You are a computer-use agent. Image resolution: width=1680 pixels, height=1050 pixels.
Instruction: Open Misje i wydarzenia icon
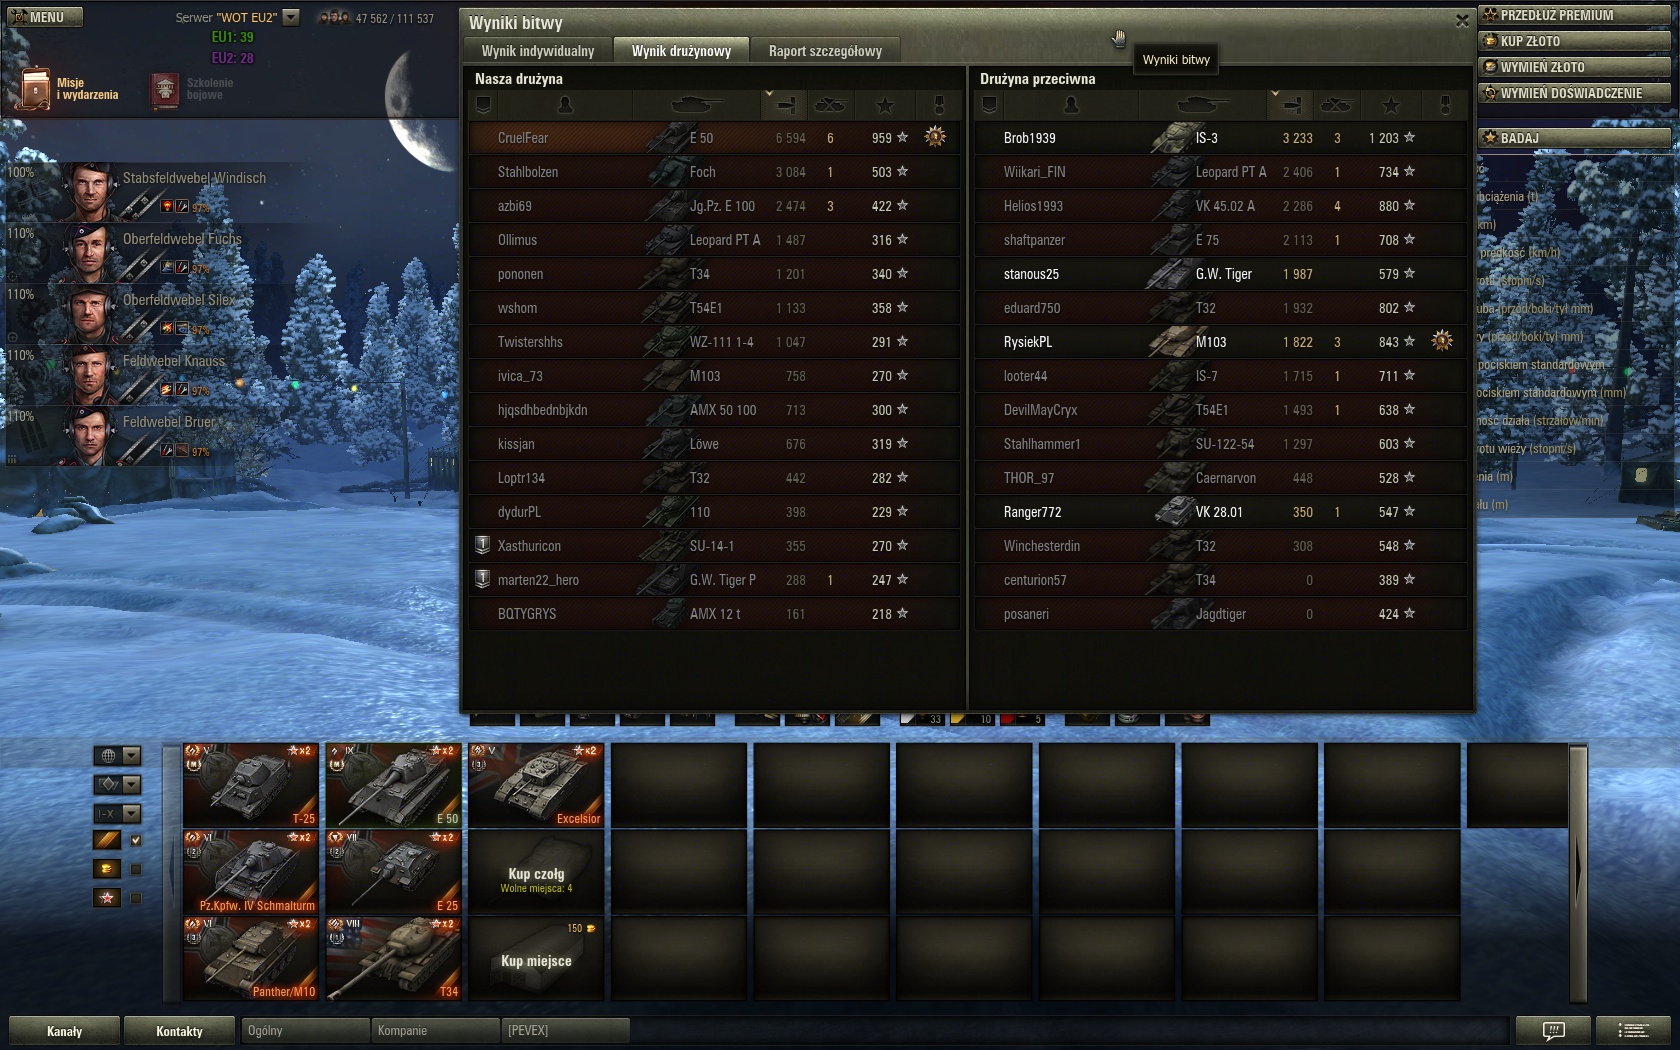click(36, 89)
